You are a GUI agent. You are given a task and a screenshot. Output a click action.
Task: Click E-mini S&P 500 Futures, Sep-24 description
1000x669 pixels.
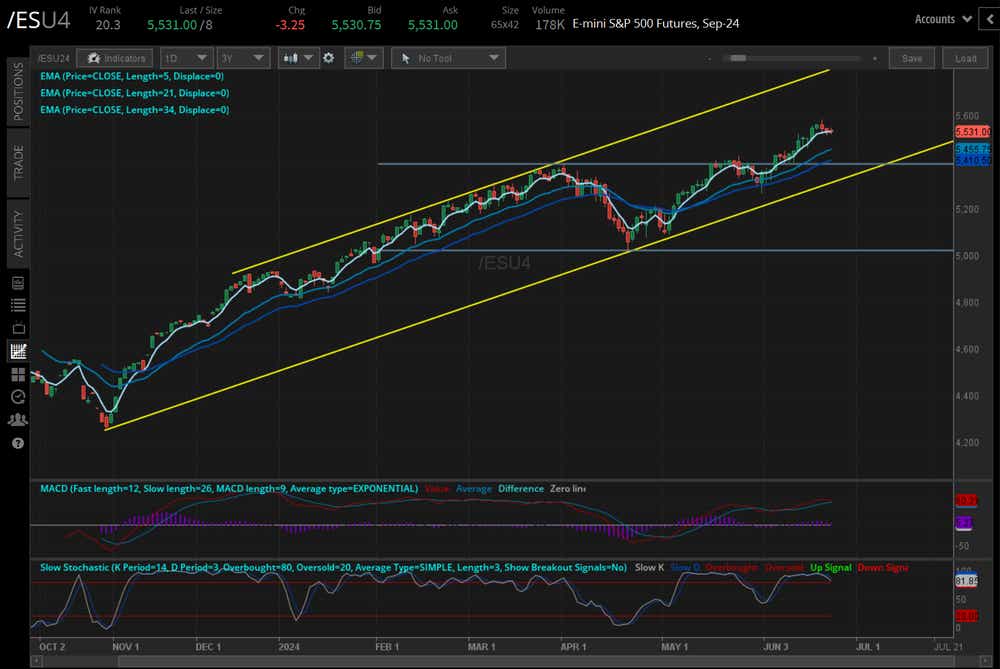(x=656, y=24)
